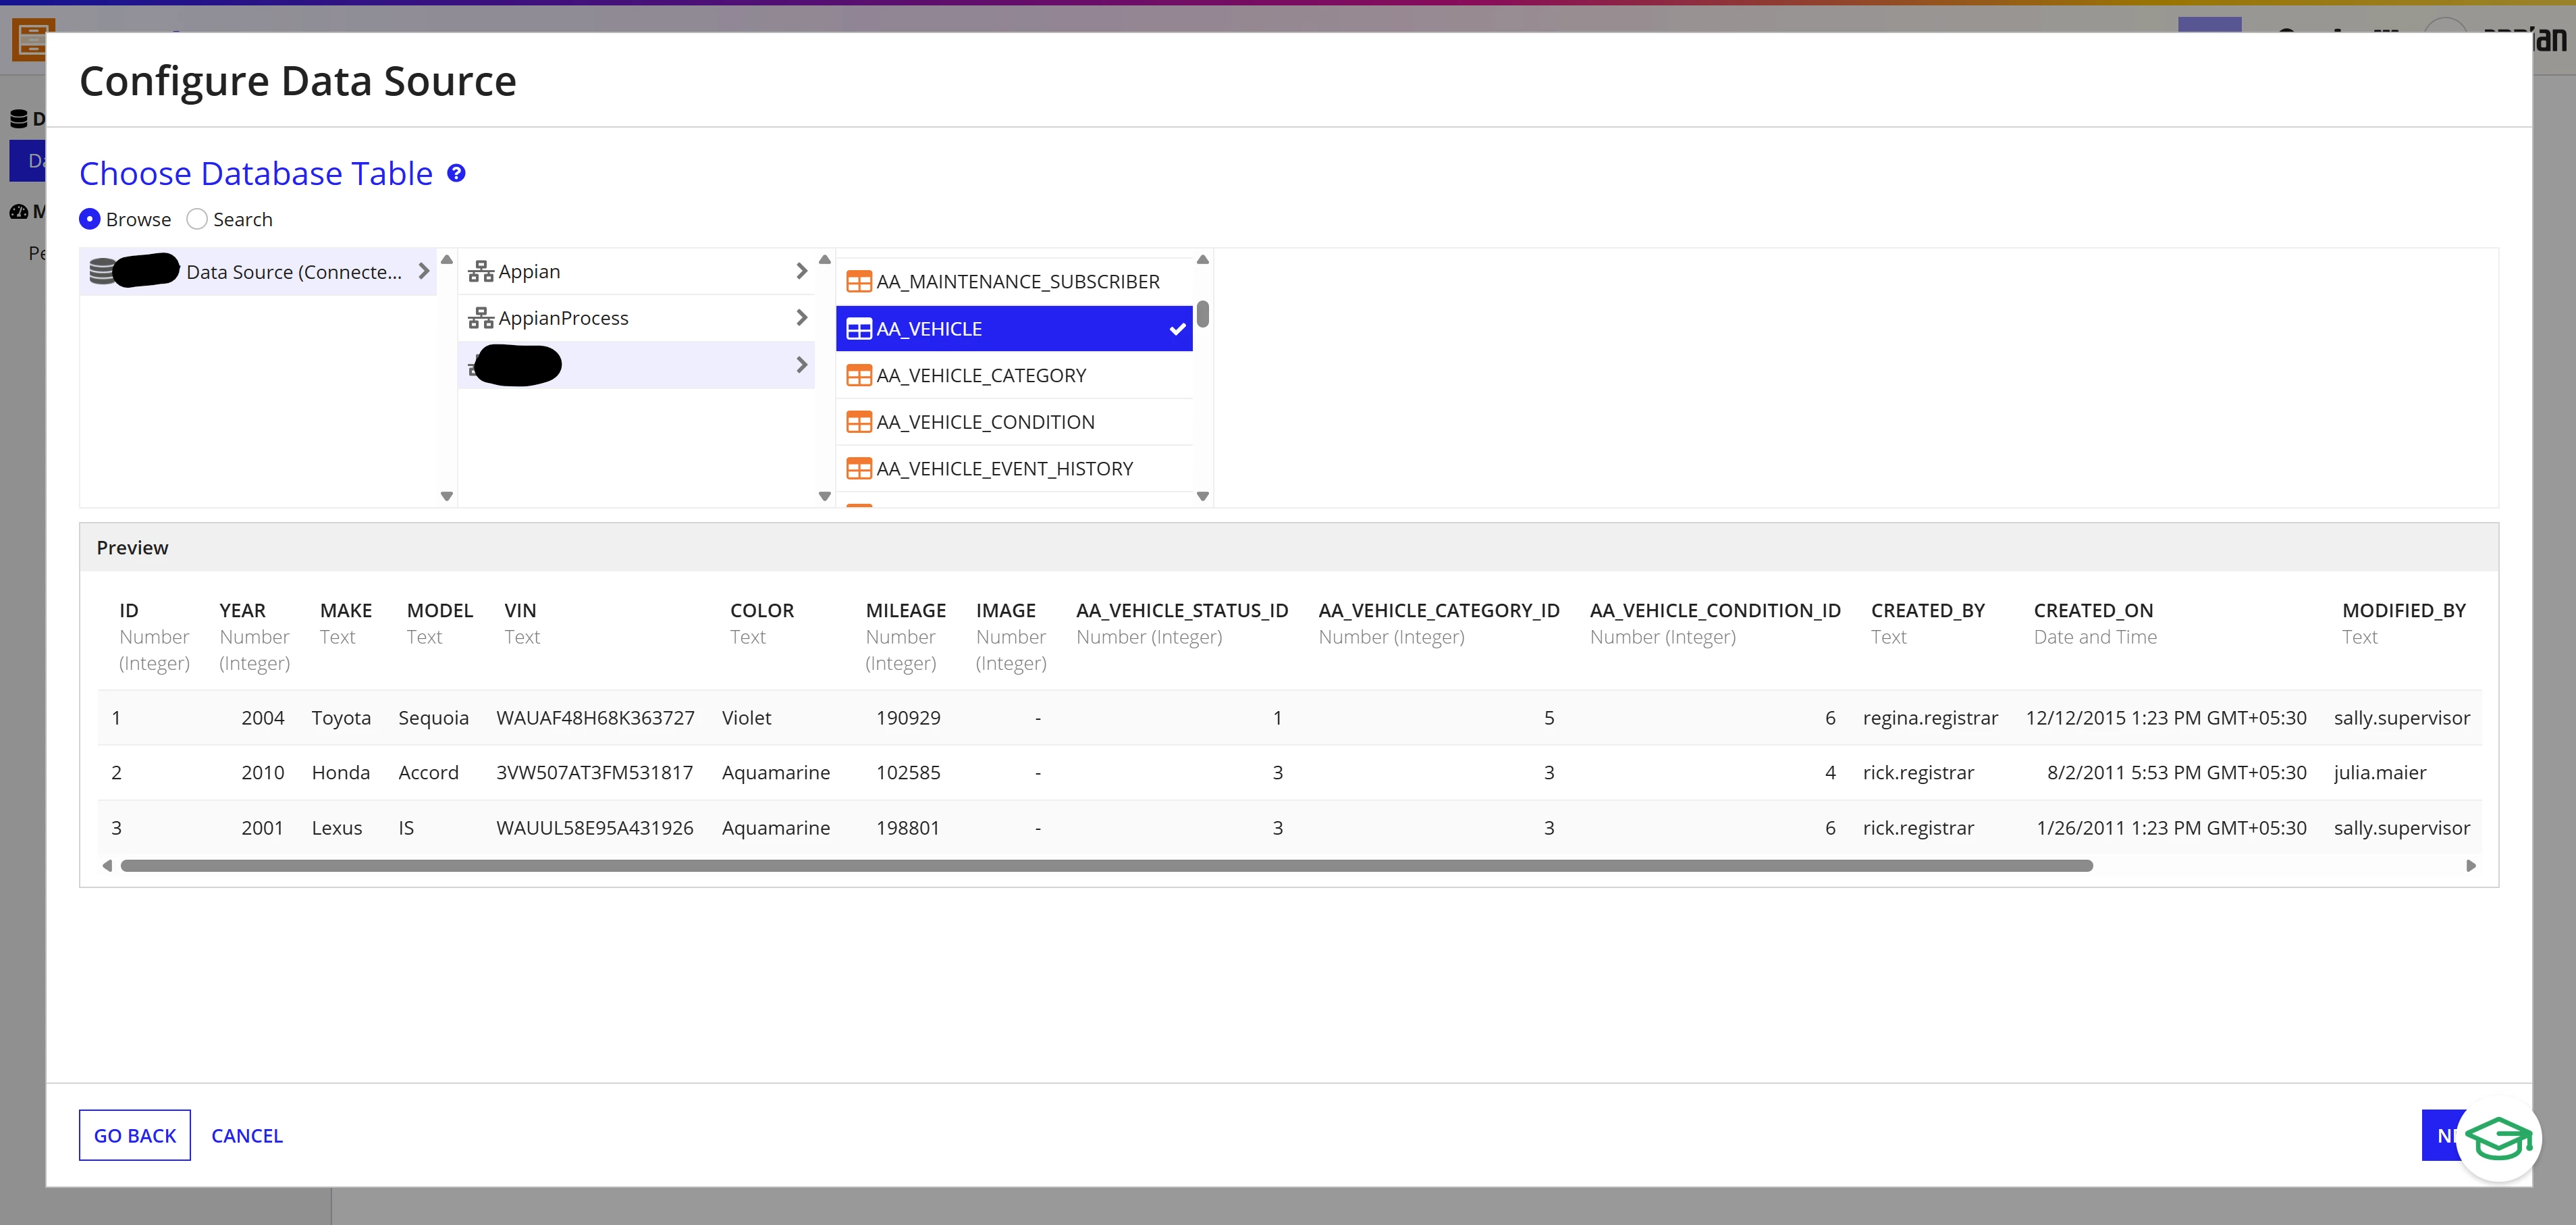This screenshot has height=1225, width=2576.
Task: Click the Honda make cell
Action: click(341, 773)
